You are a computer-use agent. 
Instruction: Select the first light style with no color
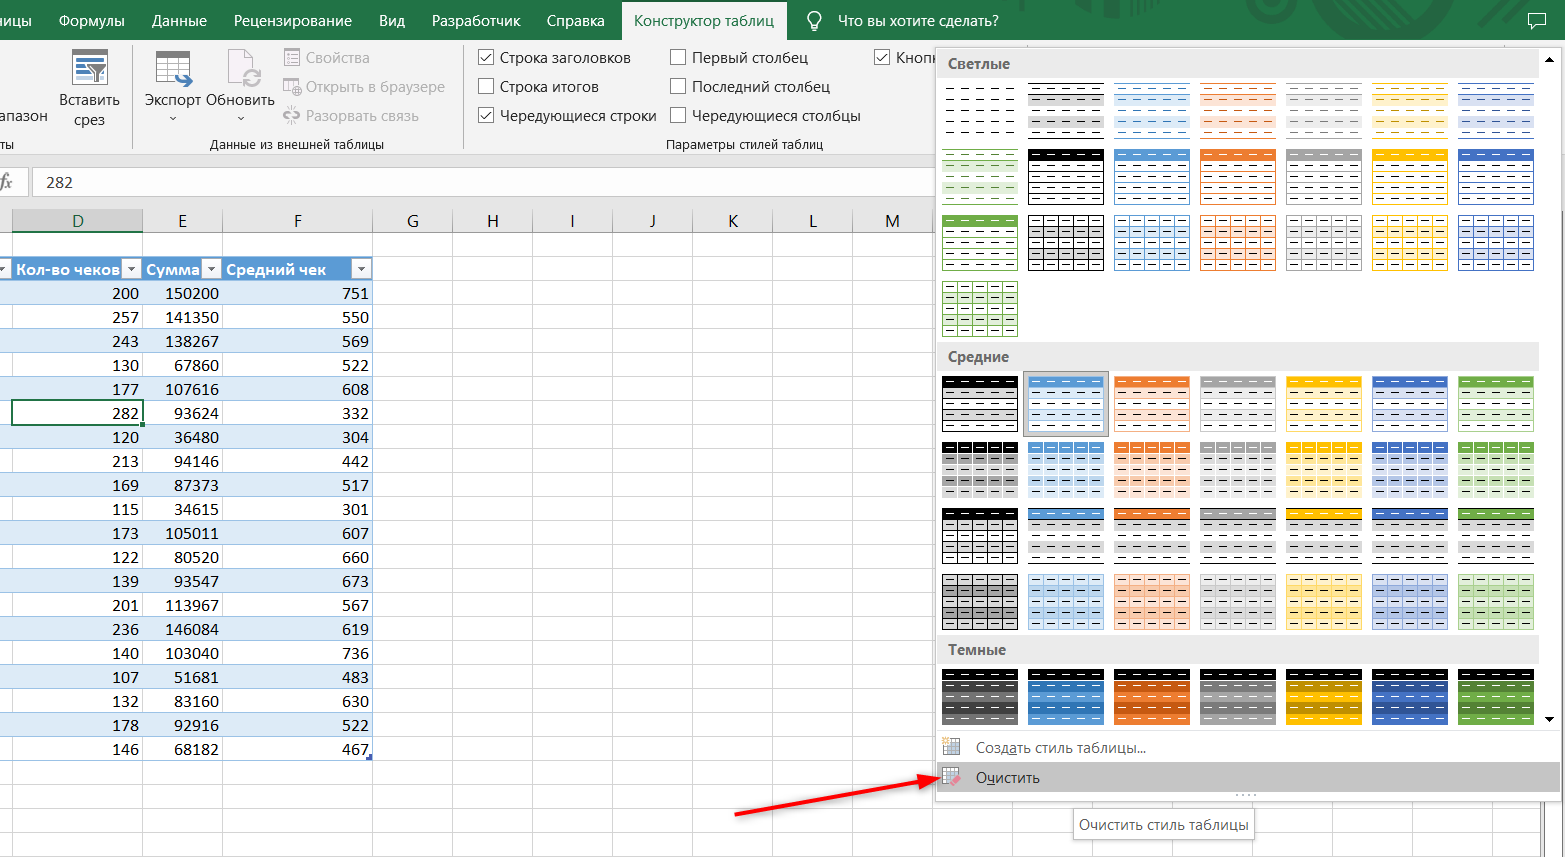point(980,110)
